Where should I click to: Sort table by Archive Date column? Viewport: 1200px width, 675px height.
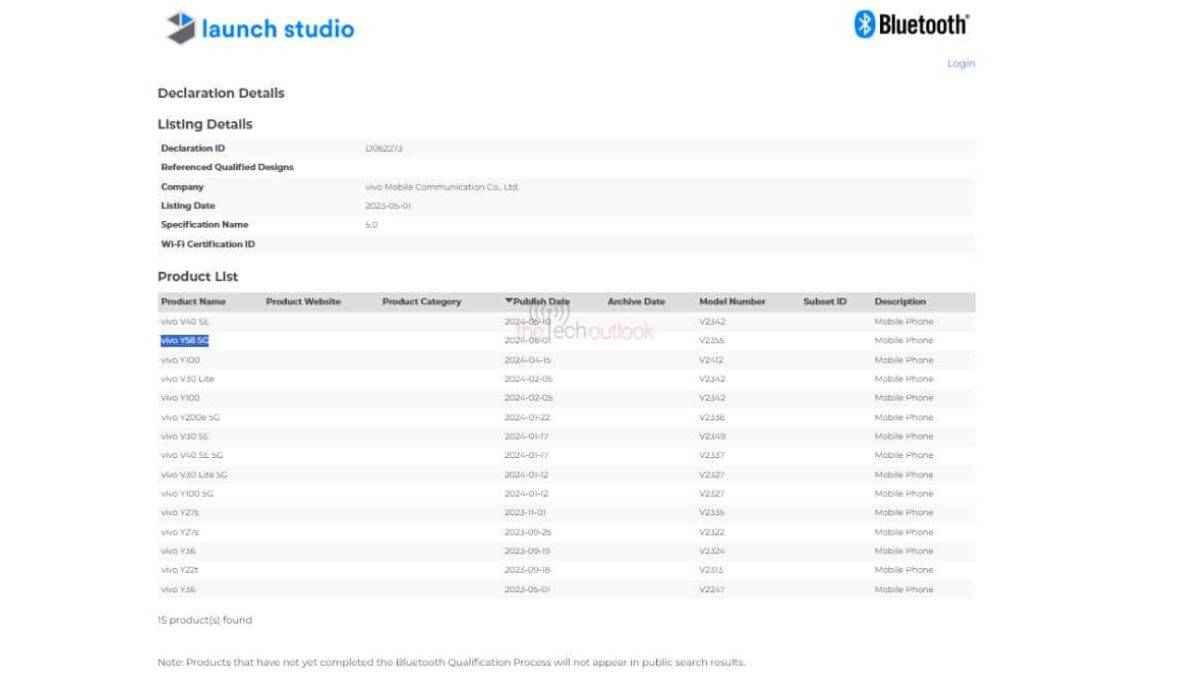pyautogui.click(x=636, y=301)
